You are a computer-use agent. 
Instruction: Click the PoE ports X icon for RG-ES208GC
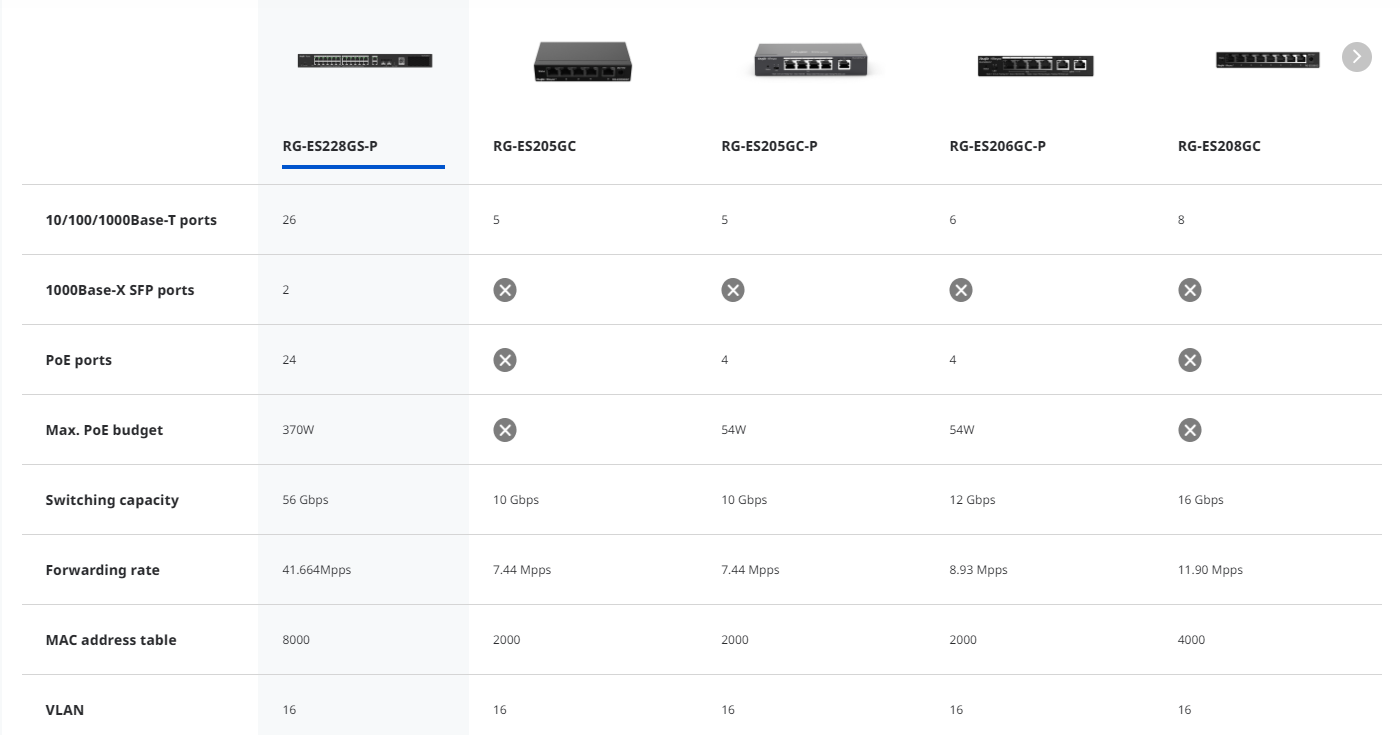tap(1189, 360)
